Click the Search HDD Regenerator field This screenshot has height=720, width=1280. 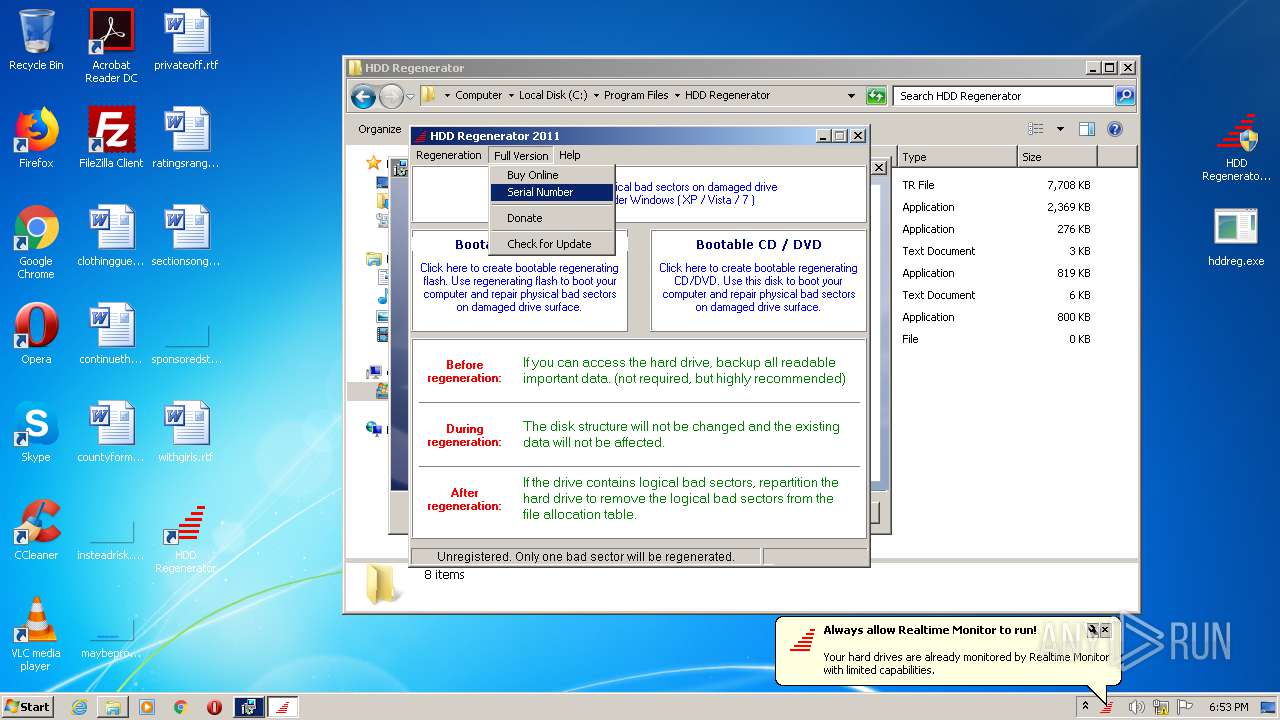pyautogui.click(x=1003, y=96)
